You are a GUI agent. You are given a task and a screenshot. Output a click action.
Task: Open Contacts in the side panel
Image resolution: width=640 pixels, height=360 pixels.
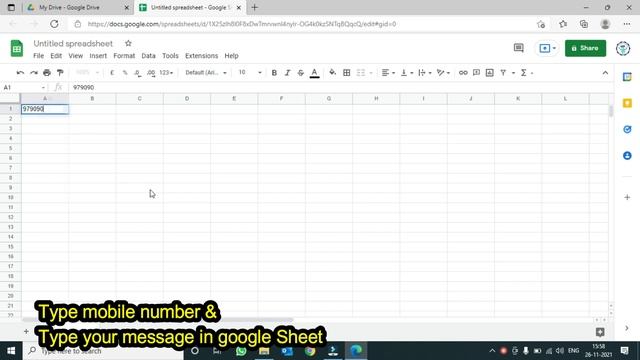[x=627, y=156]
